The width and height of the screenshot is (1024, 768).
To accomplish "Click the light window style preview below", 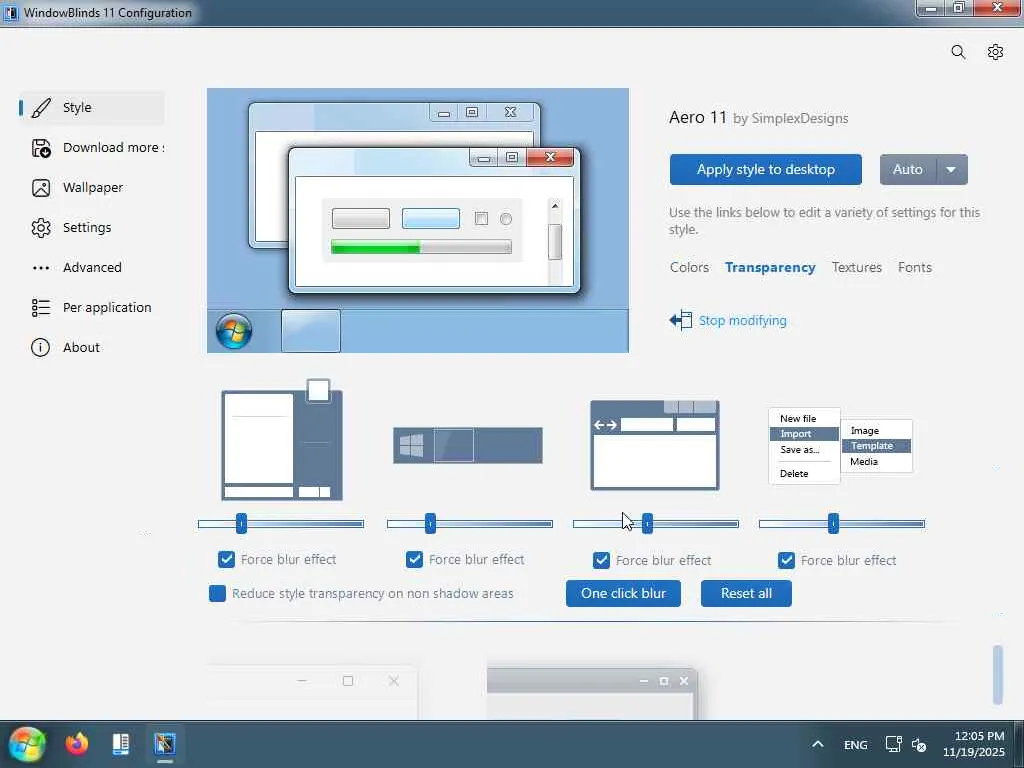I will [312, 692].
